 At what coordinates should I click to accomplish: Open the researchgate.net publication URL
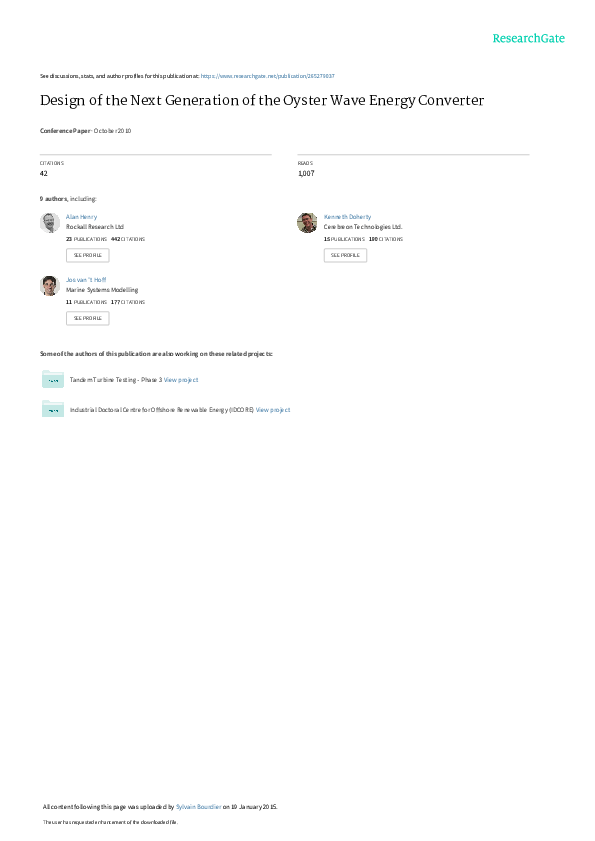[267, 76]
